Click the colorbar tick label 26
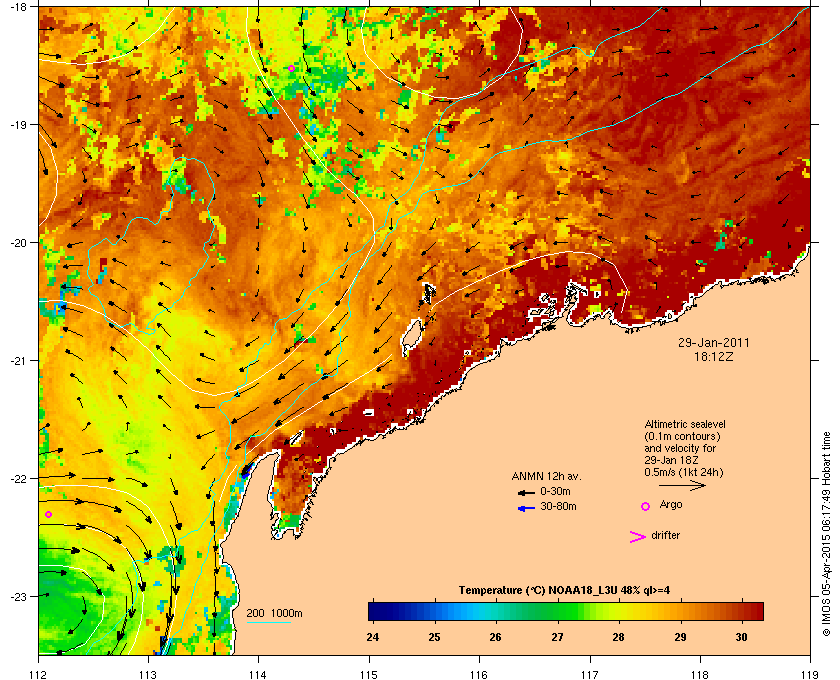This screenshot has width=840, height=680. (x=496, y=637)
